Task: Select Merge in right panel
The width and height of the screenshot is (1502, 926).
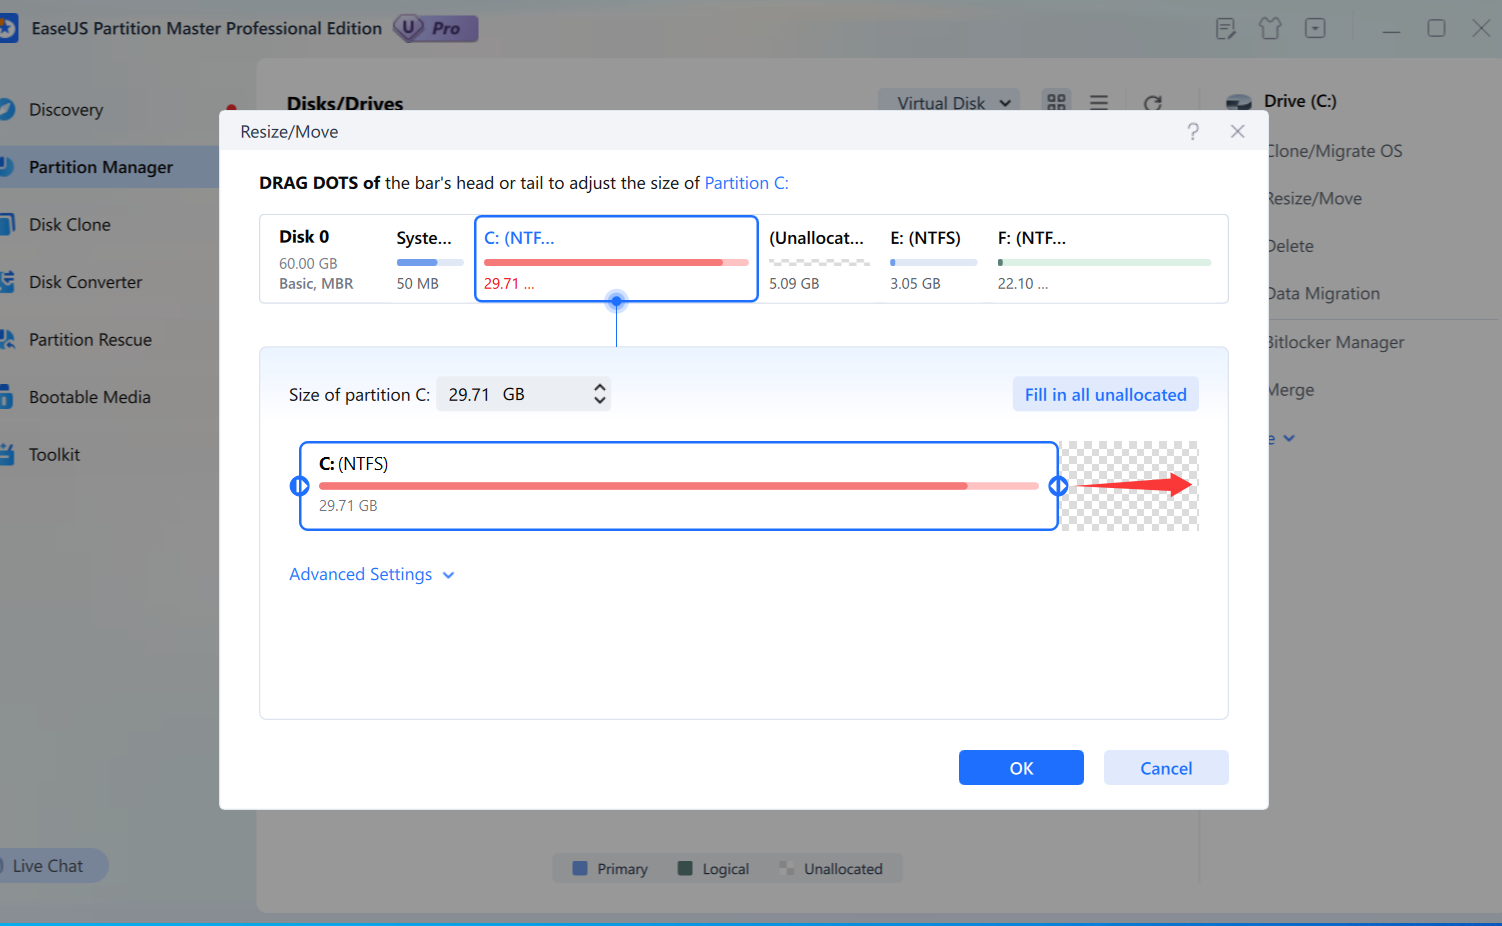Action: coord(1291,390)
